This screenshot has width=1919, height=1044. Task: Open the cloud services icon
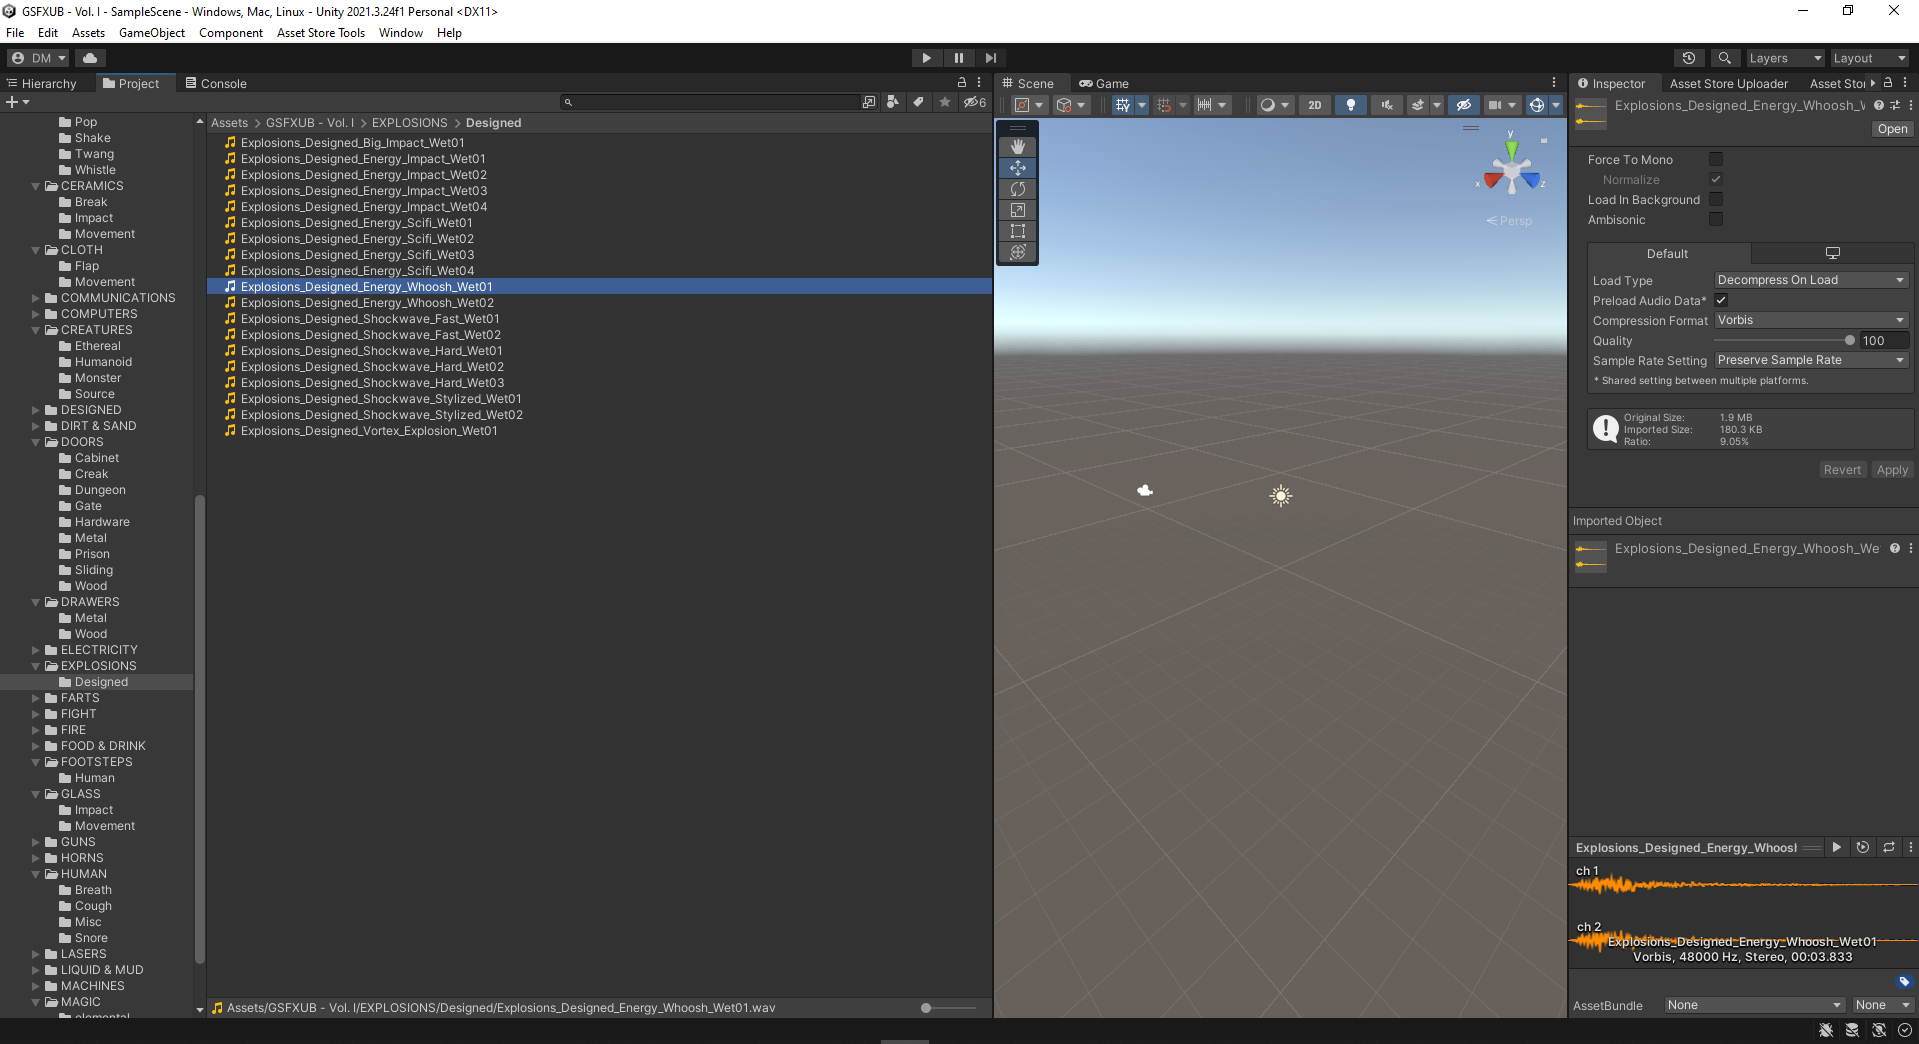pos(89,58)
